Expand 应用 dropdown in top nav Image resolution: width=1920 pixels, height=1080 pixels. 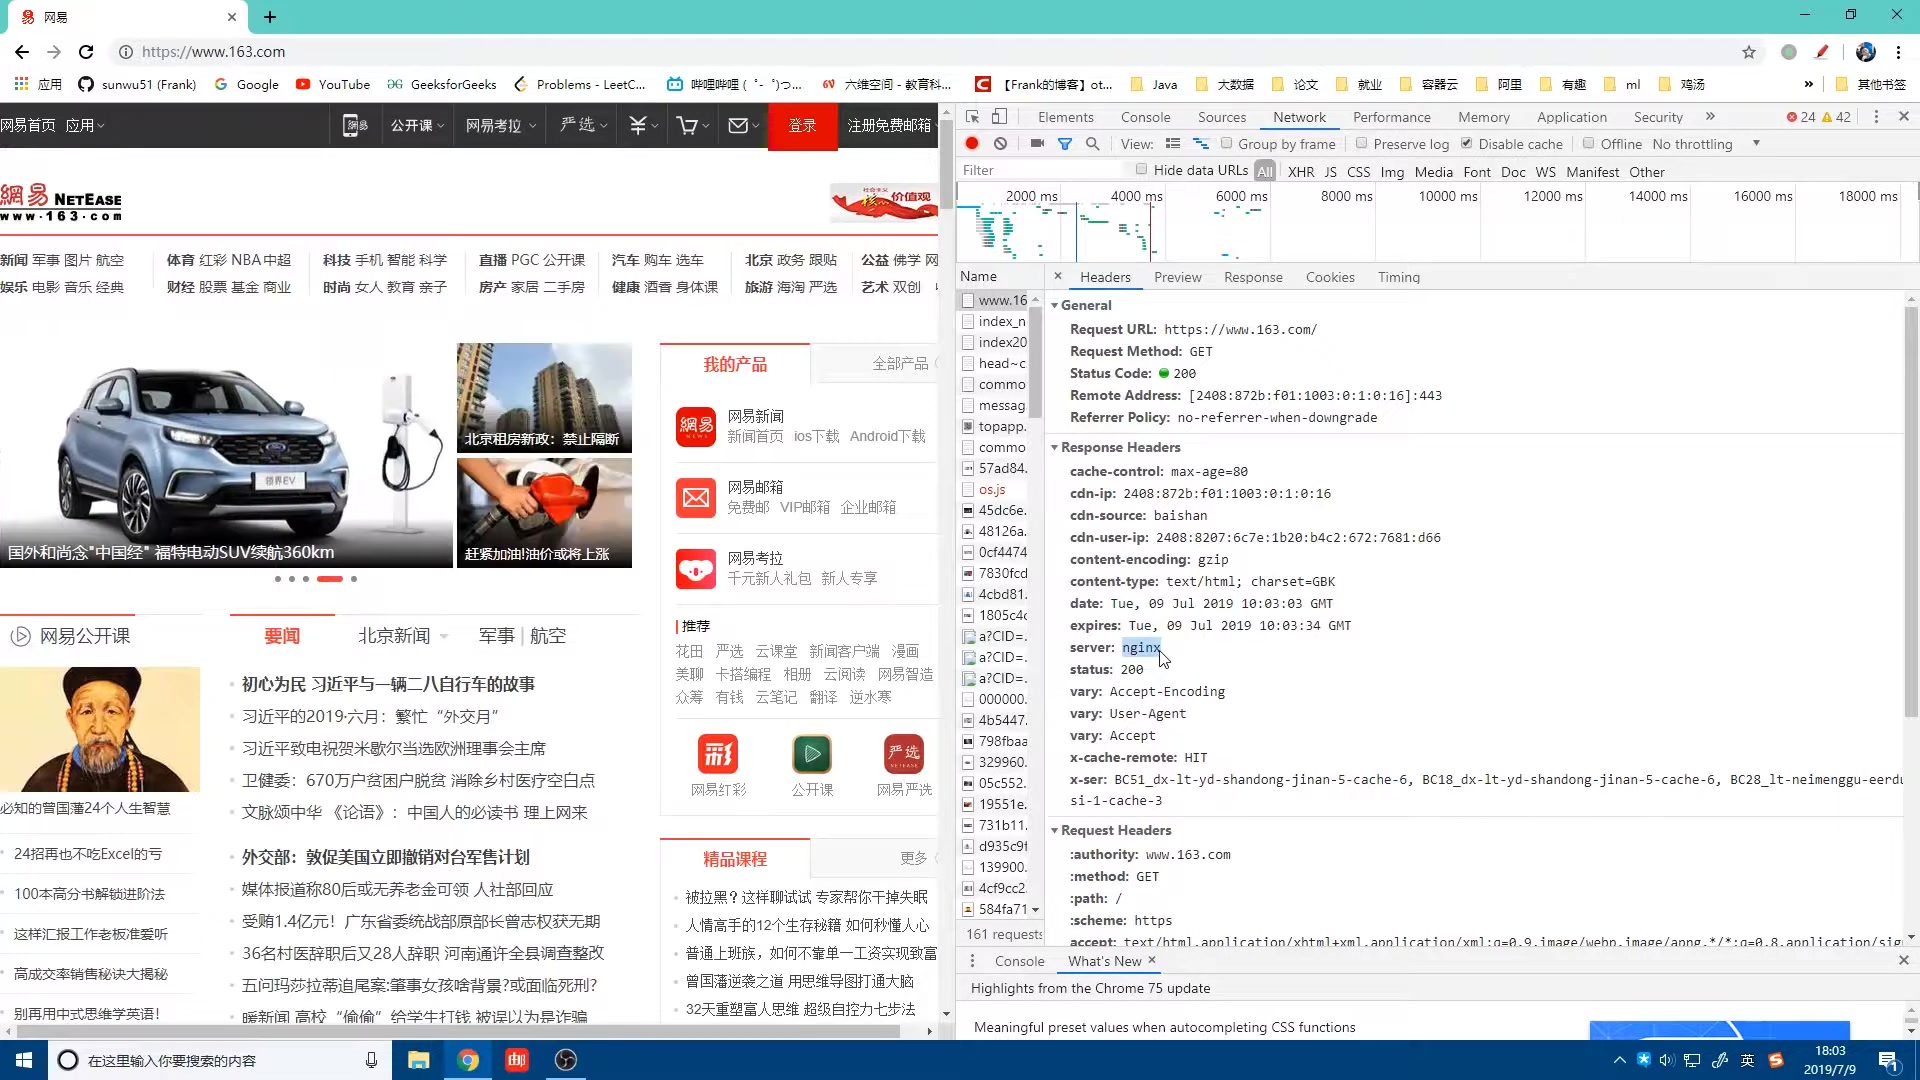85,126
